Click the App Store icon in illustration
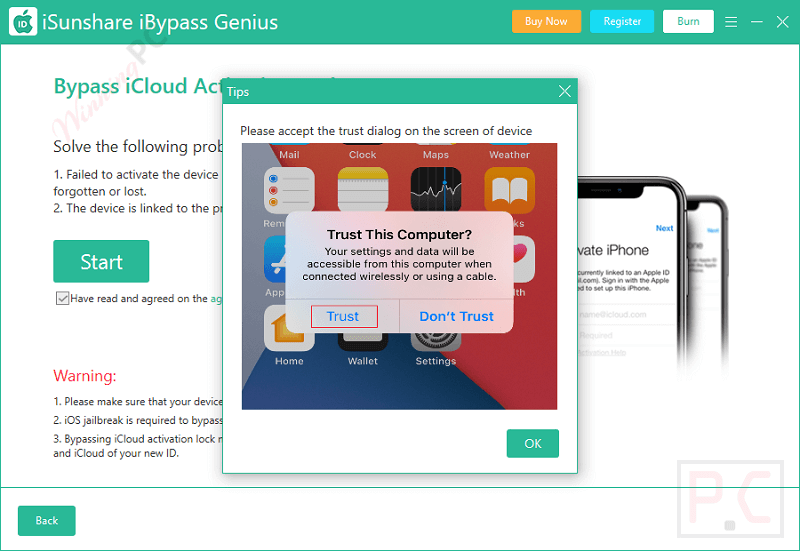Image resolution: width=800 pixels, height=551 pixels. (x=275, y=259)
